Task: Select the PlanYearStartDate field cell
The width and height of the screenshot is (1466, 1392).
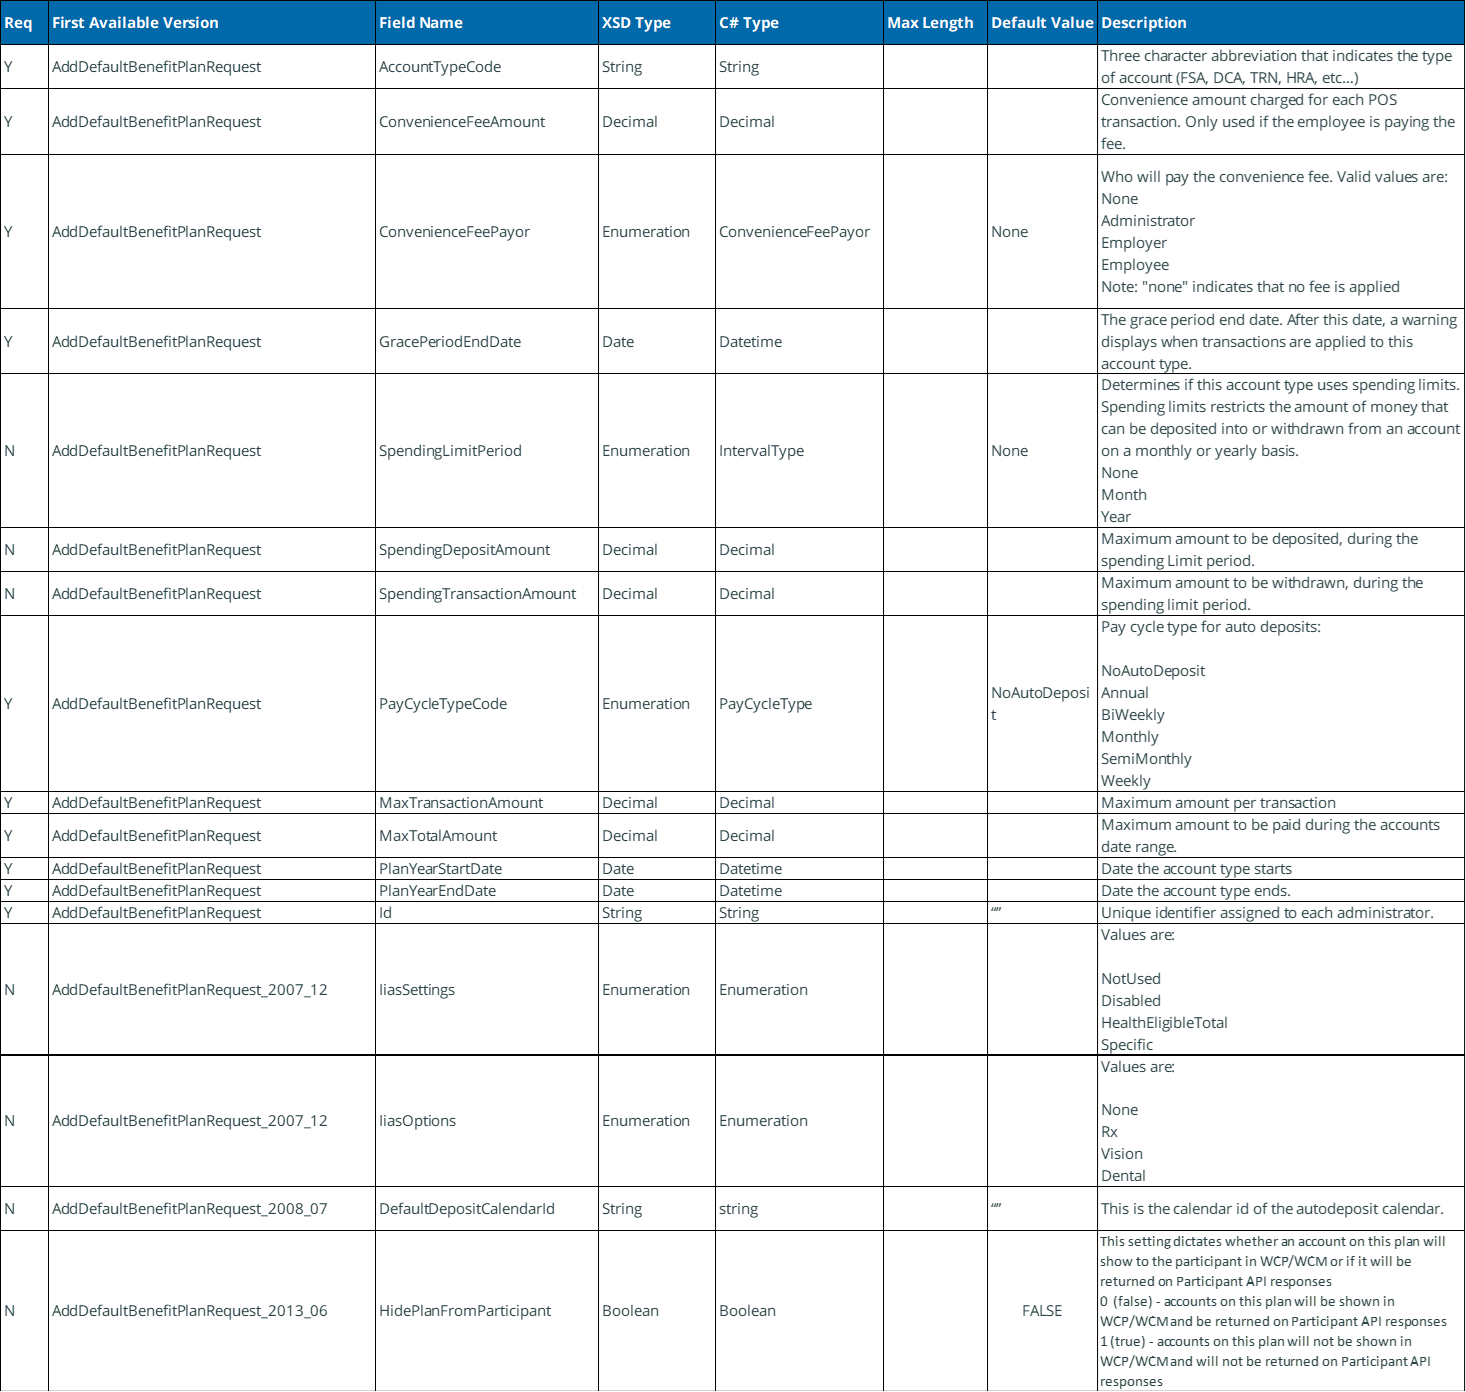Action: point(486,869)
